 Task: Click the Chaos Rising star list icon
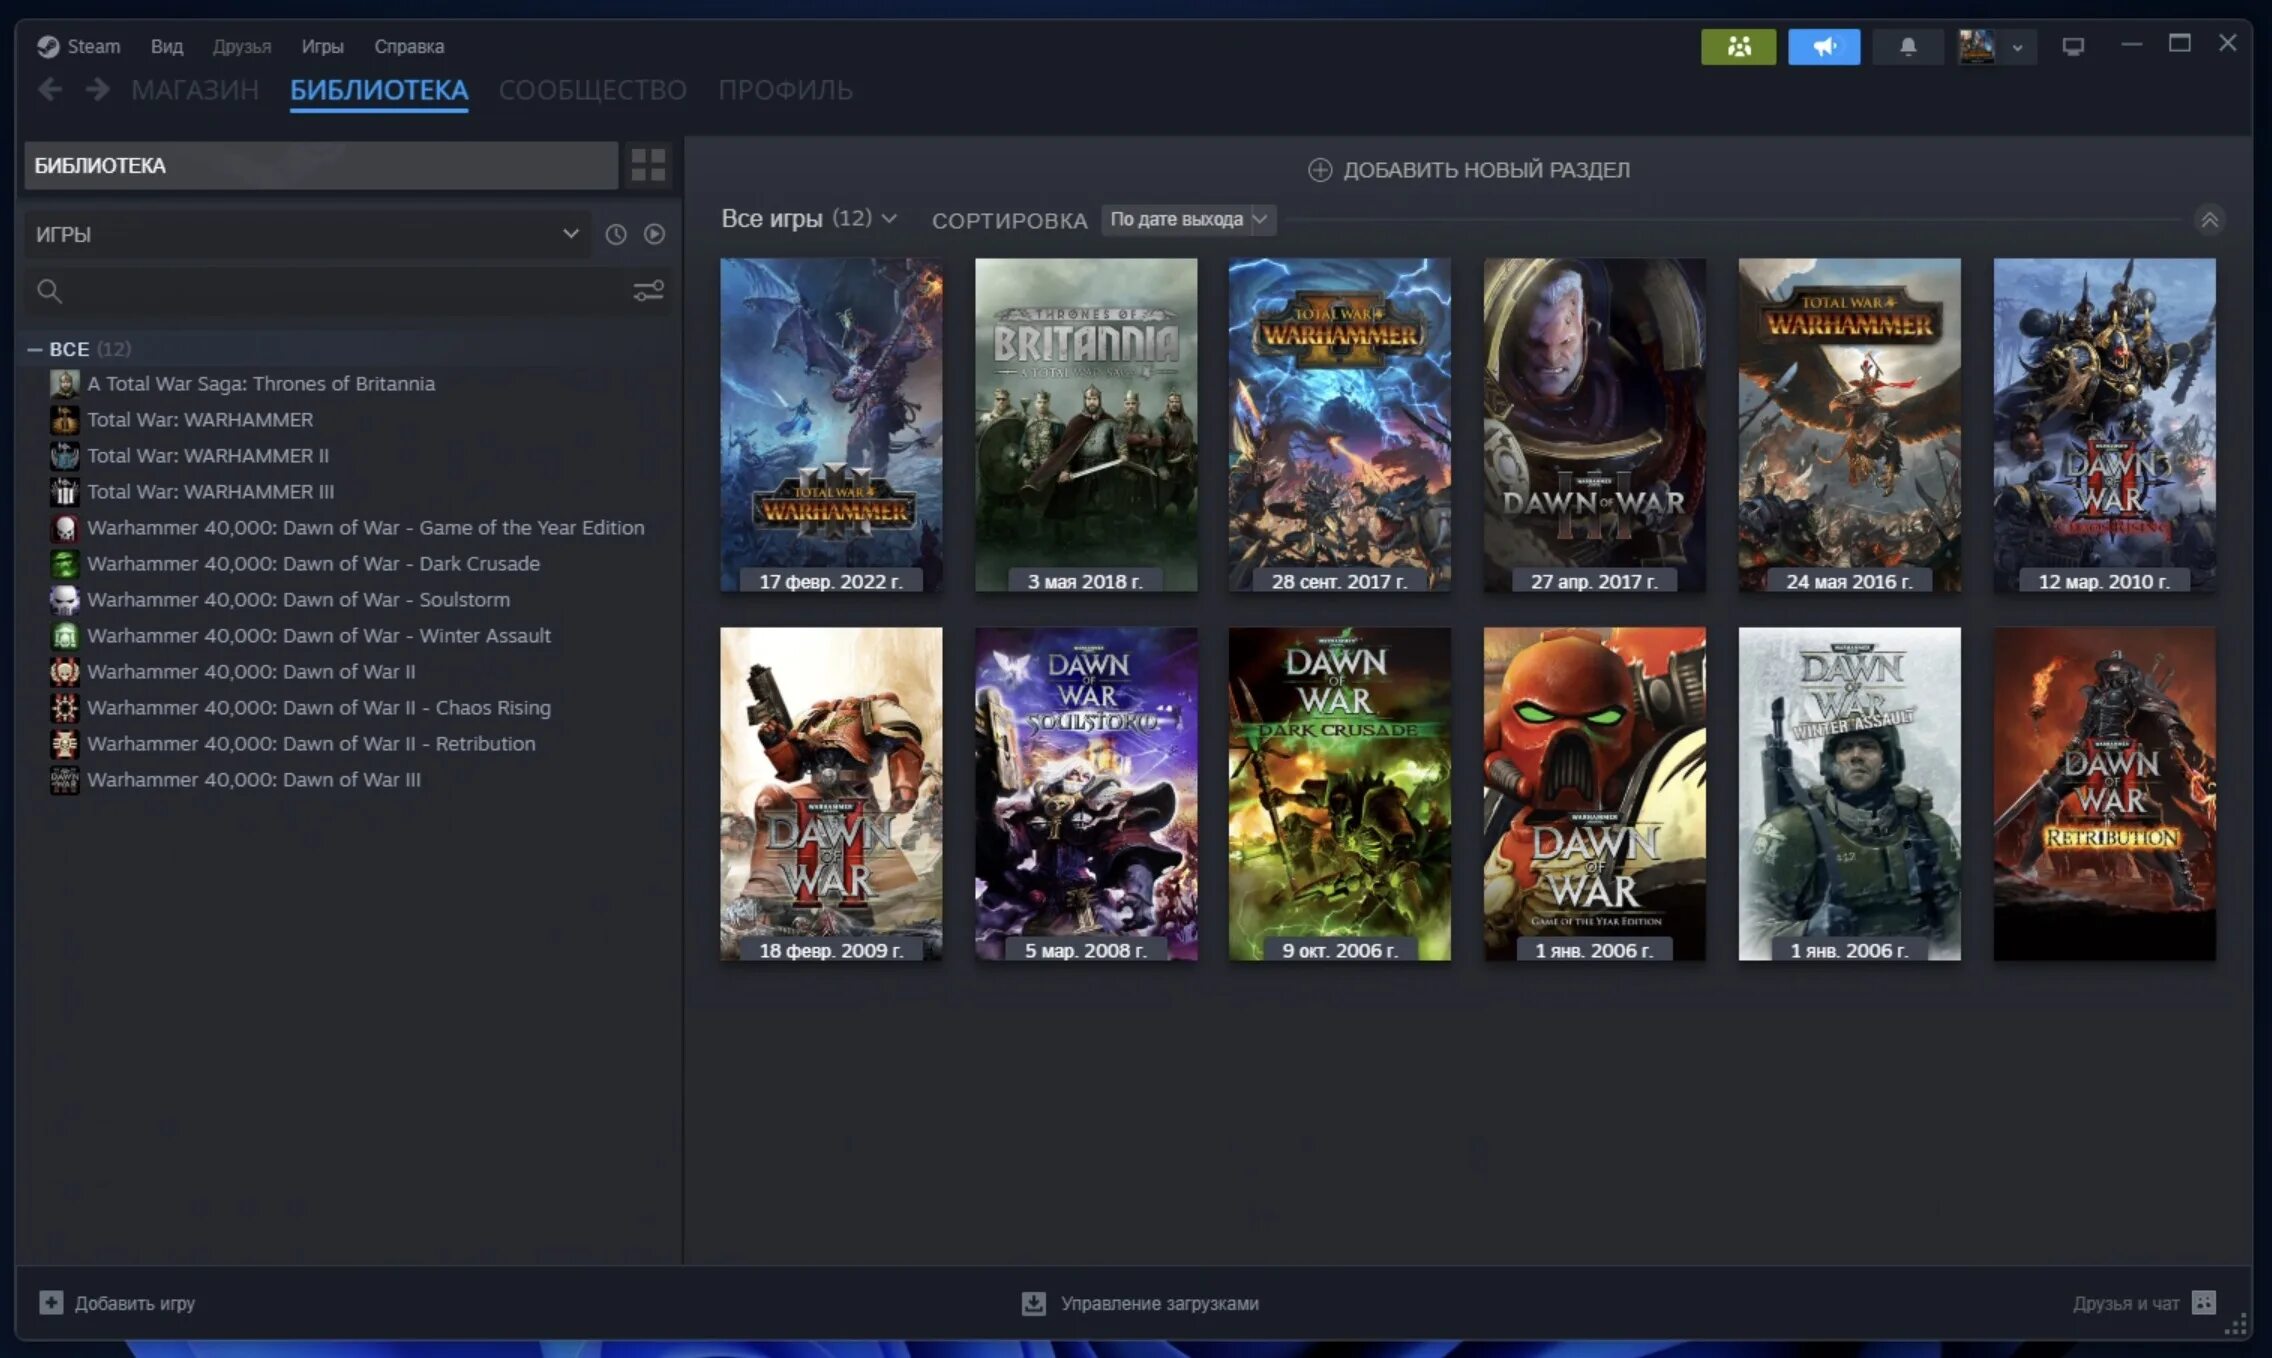65,708
